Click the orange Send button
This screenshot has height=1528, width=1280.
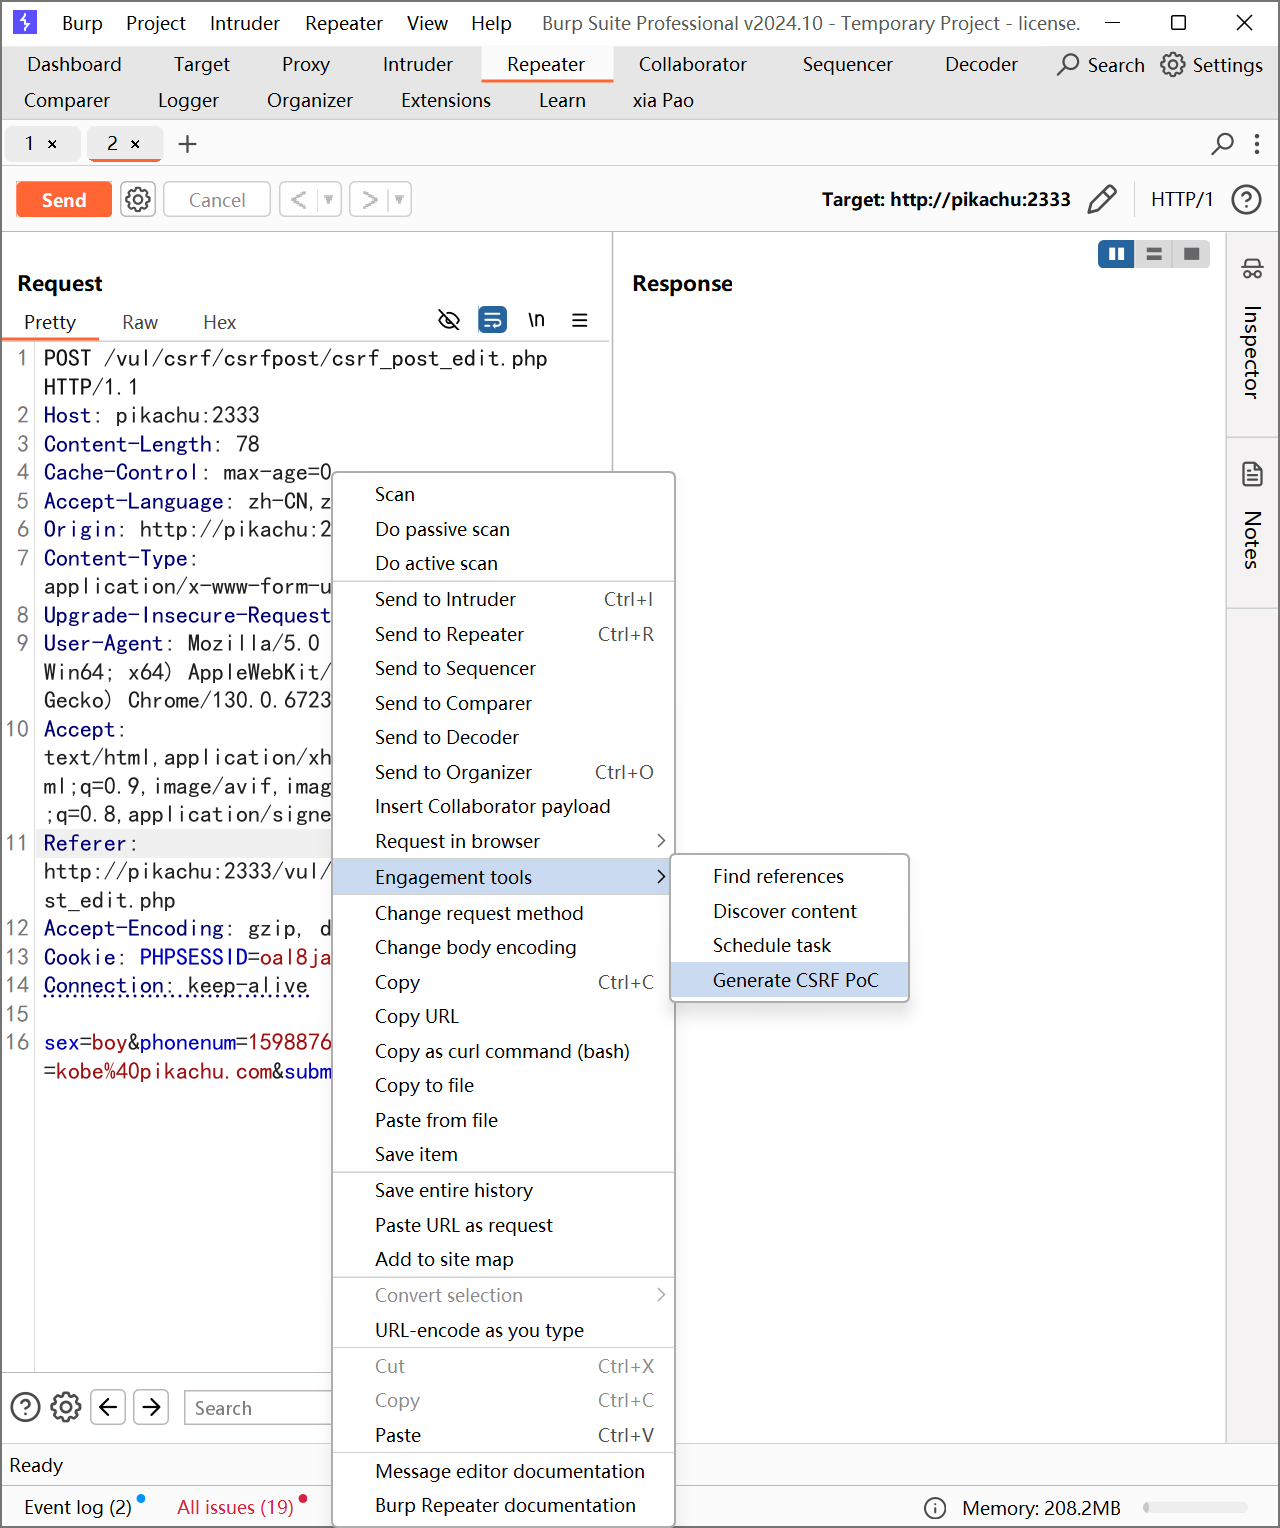pos(64,199)
